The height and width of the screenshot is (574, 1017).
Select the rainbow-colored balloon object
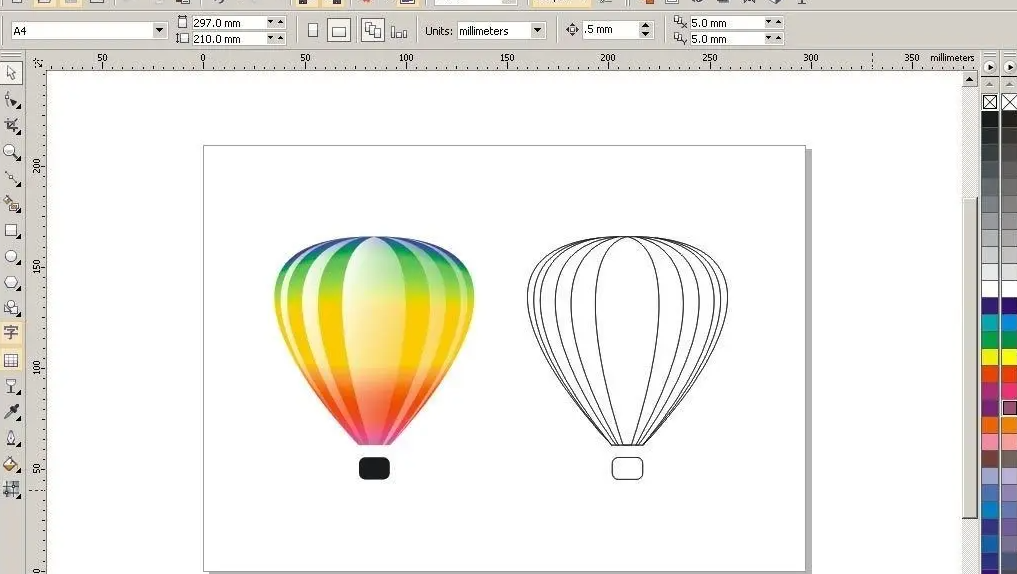point(374,341)
